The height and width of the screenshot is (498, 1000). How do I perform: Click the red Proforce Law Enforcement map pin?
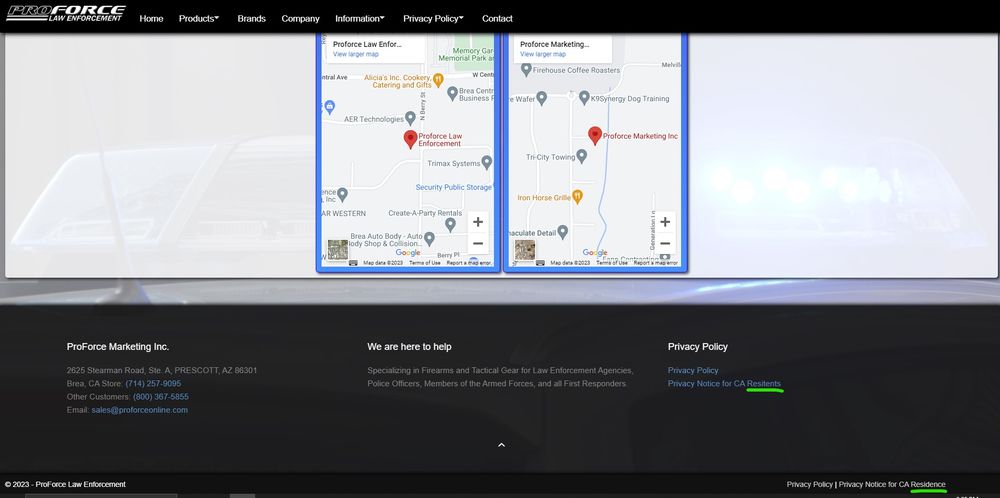coord(410,139)
